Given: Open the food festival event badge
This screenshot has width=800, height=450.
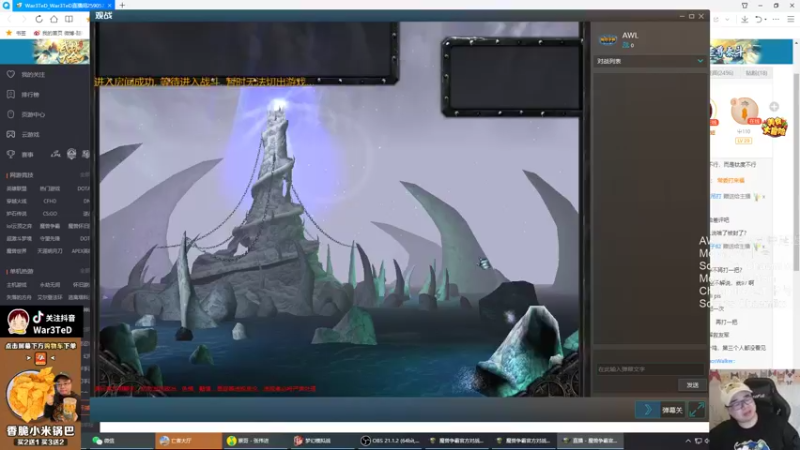Looking at the screenshot, I should pos(774,127).
